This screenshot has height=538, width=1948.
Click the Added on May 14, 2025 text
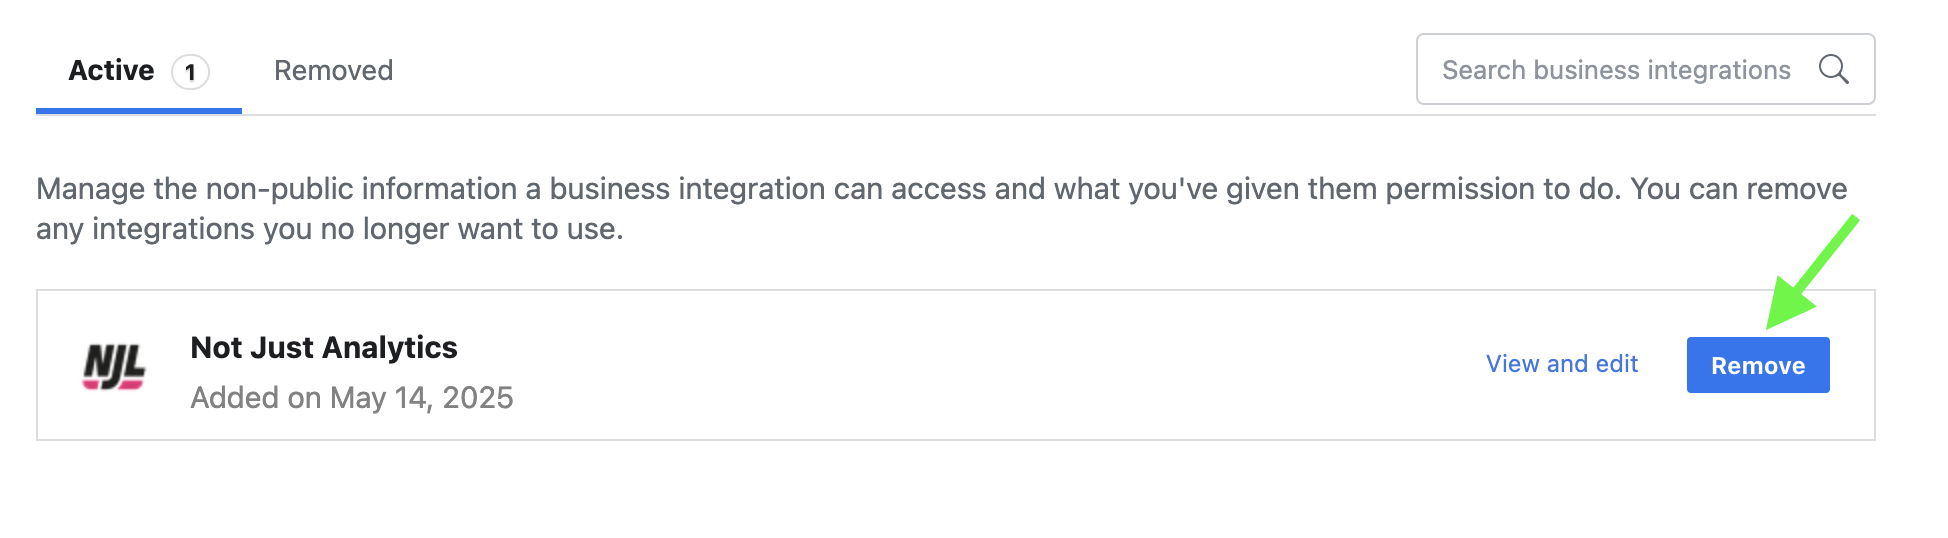(x=352, y=398)
